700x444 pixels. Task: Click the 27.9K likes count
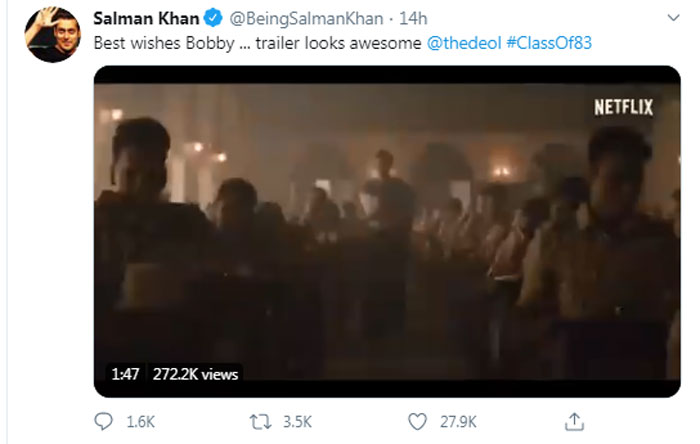click(458, 422)
